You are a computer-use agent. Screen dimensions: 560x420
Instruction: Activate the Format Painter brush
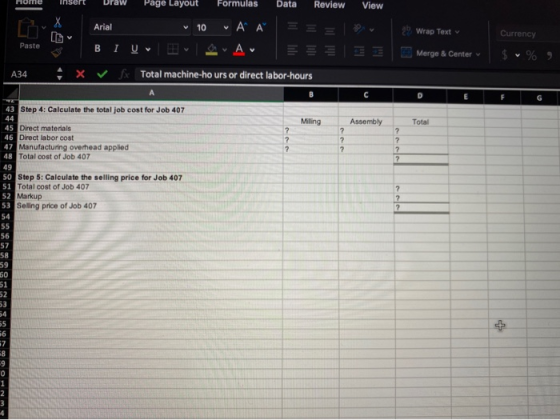tap(57, 52)
